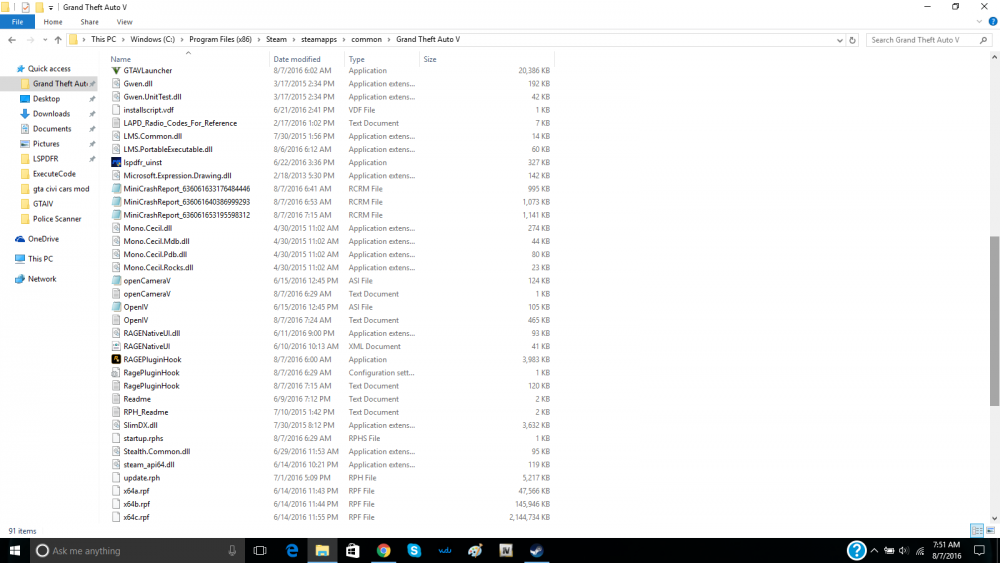Select the SlimDX.dll file
Image resolution: width=1000 pixels, height=563 pixels.
(x=140, y=425)
